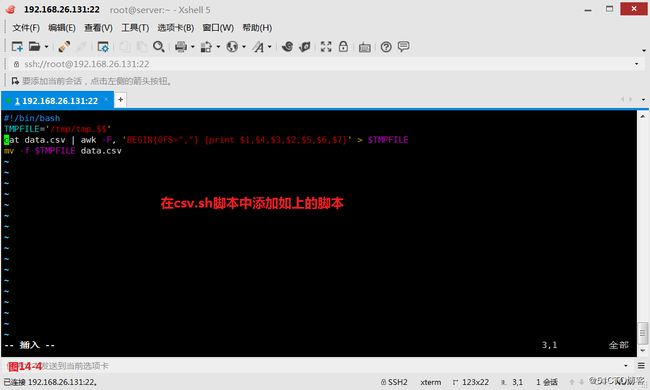Add a new tab with plus button

pos(120,99)
